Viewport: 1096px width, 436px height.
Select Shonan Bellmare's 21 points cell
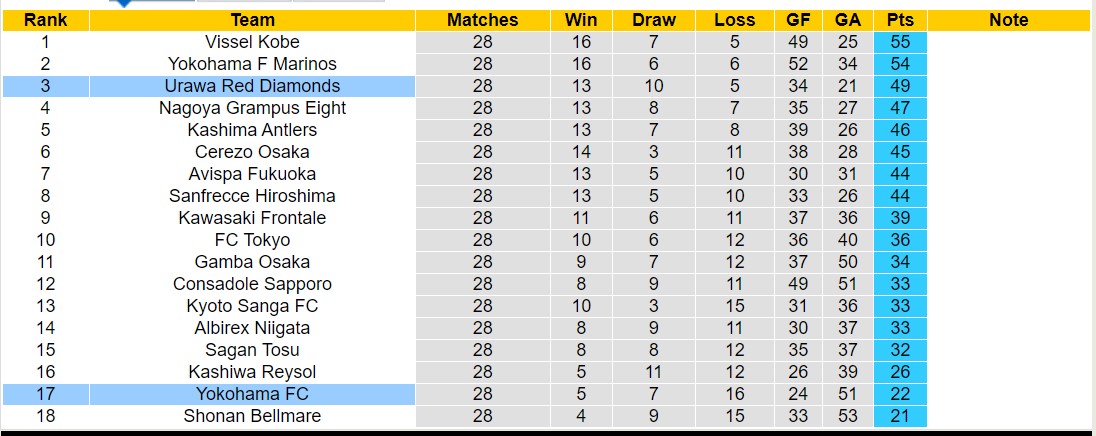(x=900, y=416)
